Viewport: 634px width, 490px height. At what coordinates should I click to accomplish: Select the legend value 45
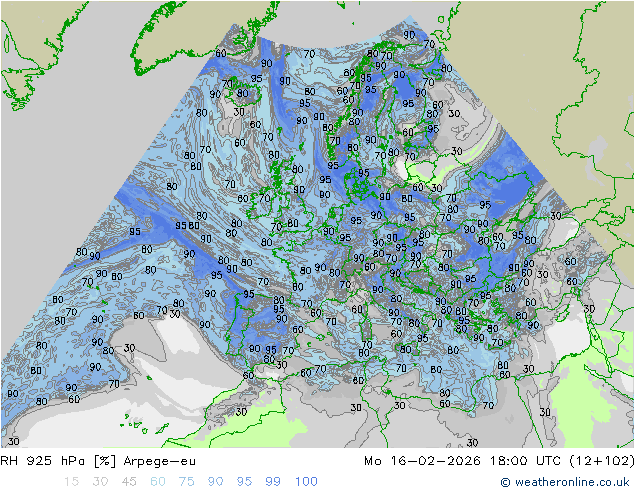tap(129, 482)
